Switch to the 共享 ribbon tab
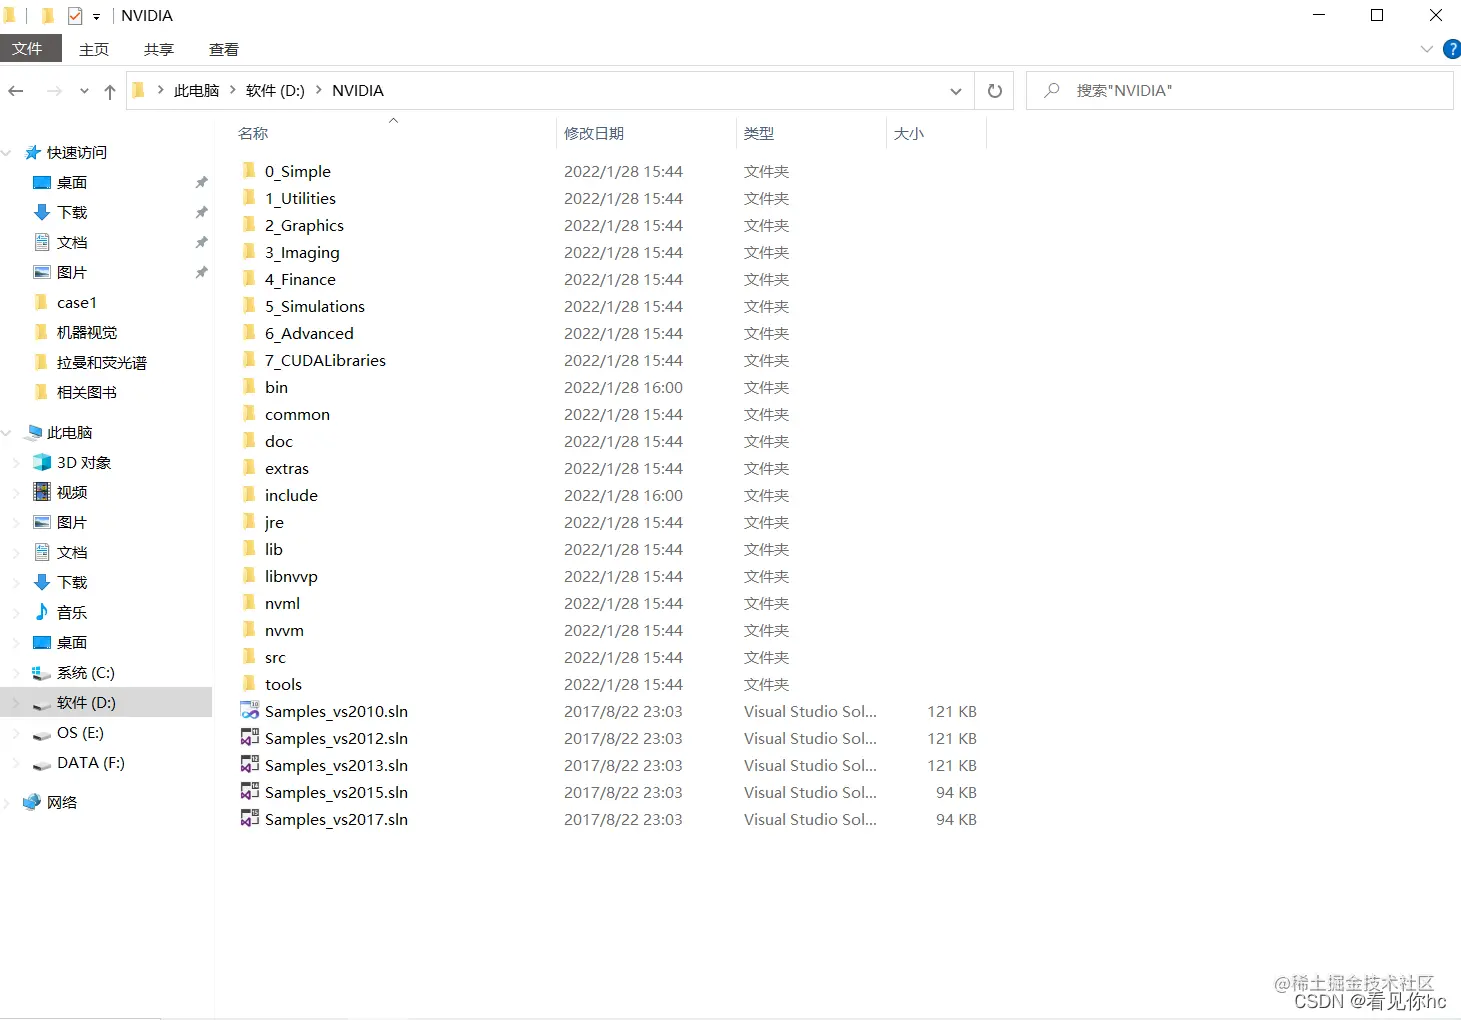The image size is (1461, 1020). pyautogui.click(x=159, y=49)
